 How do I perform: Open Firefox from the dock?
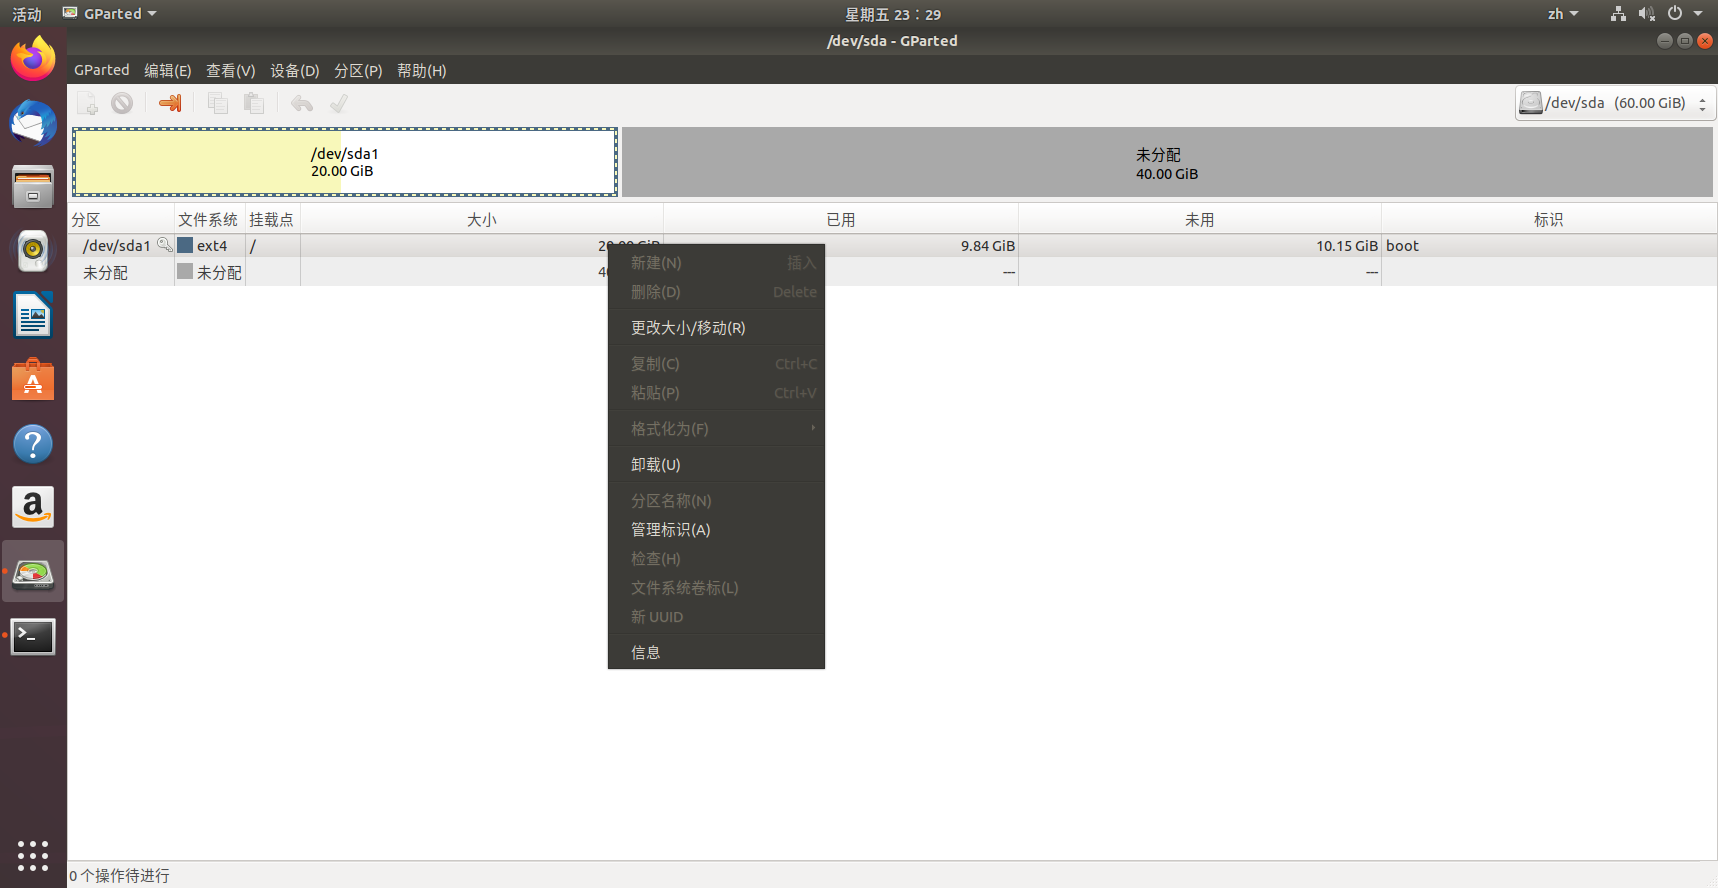coord(33,59)
